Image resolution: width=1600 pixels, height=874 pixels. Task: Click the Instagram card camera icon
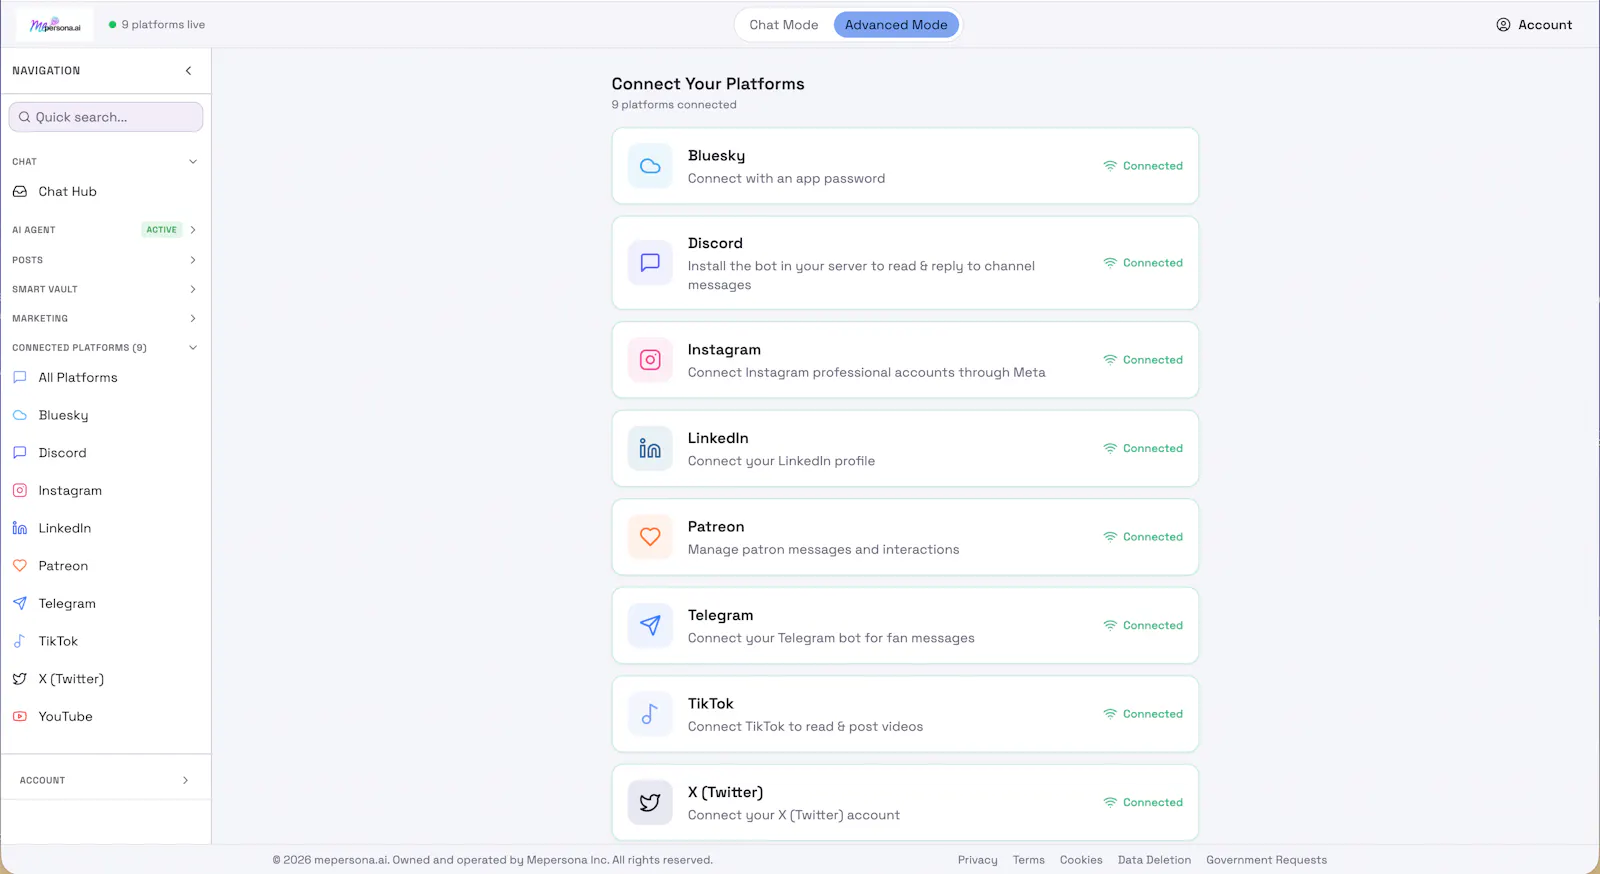pyautogui.click(x=650, y=360)
